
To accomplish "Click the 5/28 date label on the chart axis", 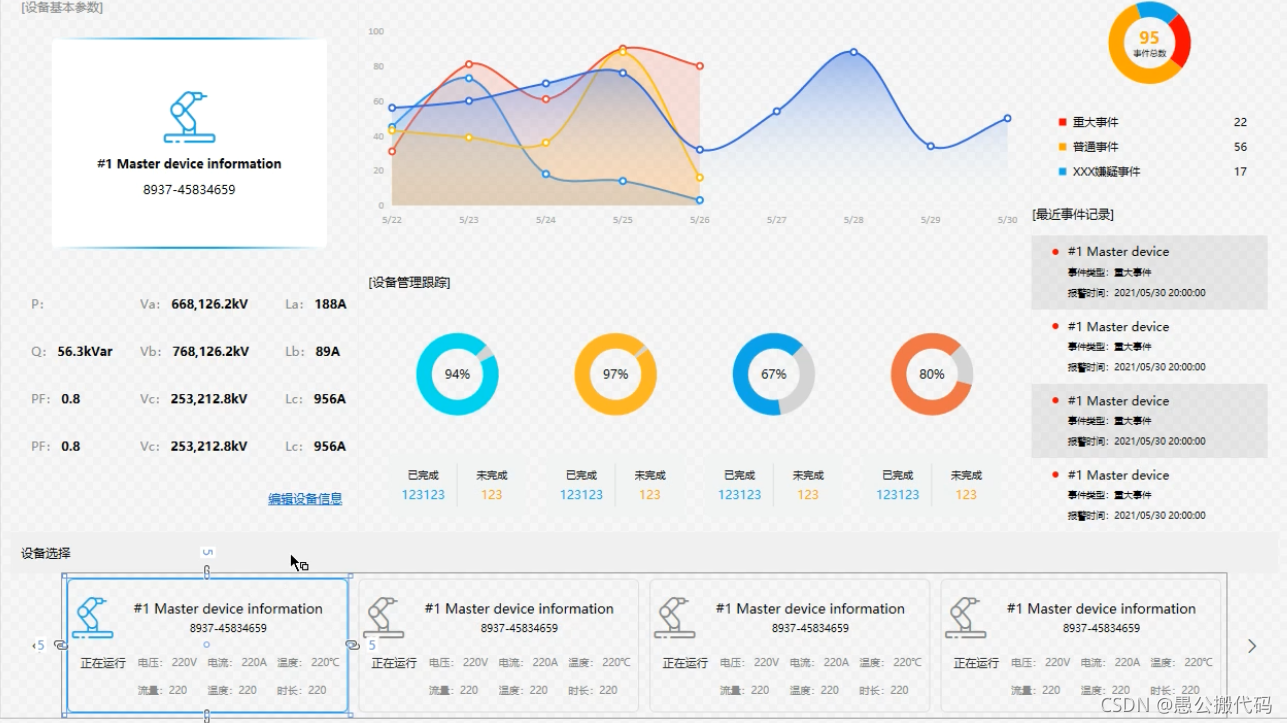I will coord(853,220).
